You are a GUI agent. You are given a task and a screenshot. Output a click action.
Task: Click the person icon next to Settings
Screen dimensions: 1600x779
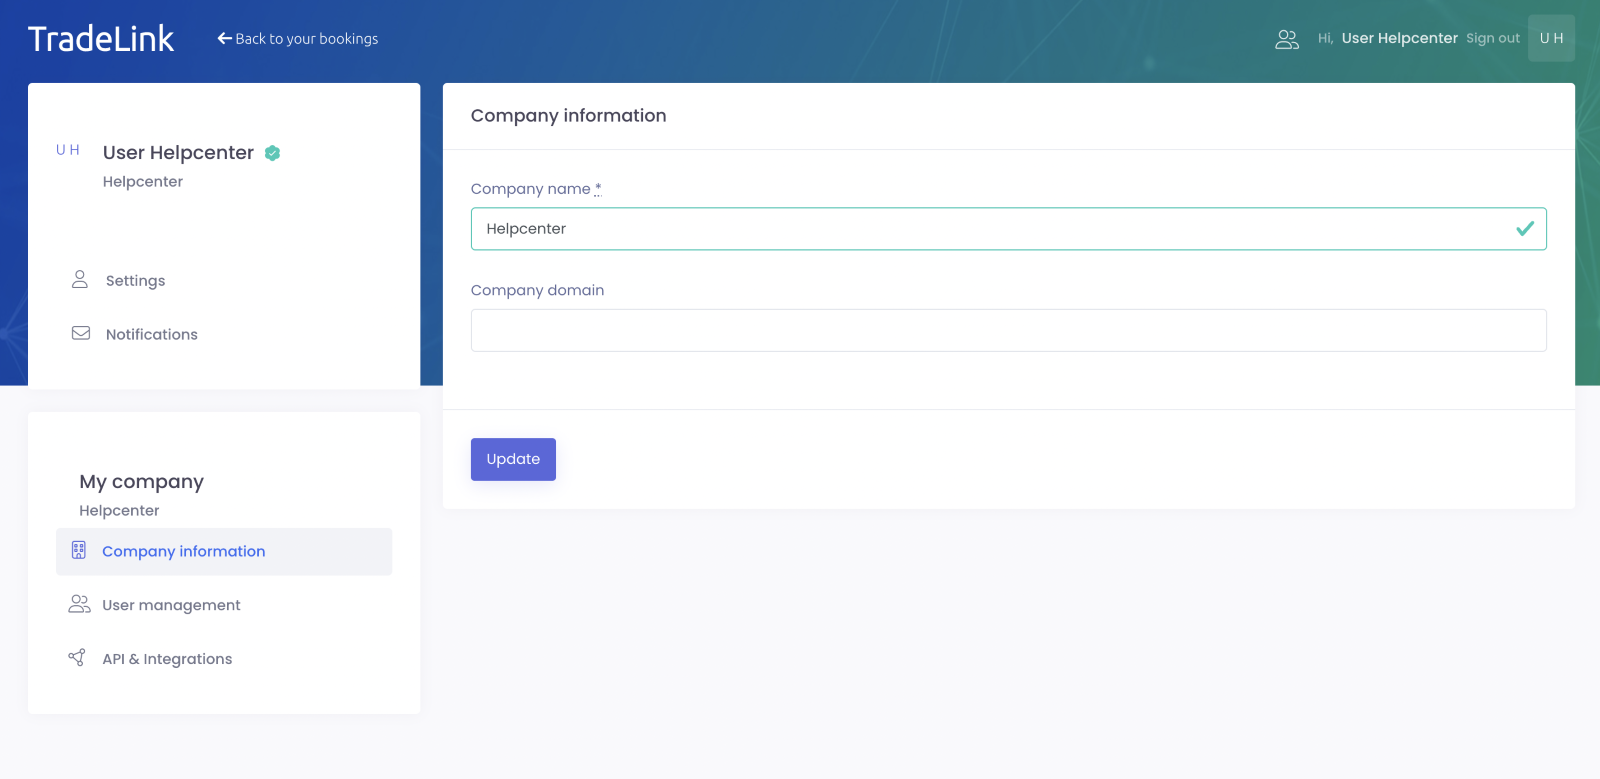click(80, 280)
